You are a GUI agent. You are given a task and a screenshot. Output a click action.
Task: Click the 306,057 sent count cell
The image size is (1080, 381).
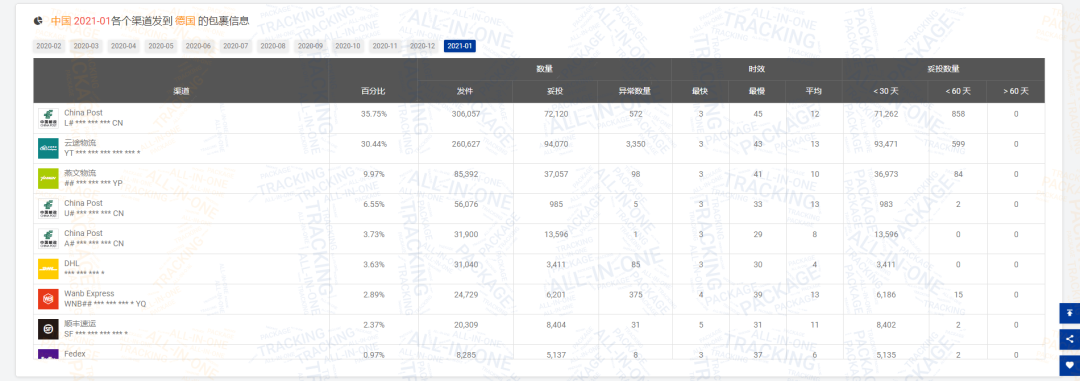466,114
